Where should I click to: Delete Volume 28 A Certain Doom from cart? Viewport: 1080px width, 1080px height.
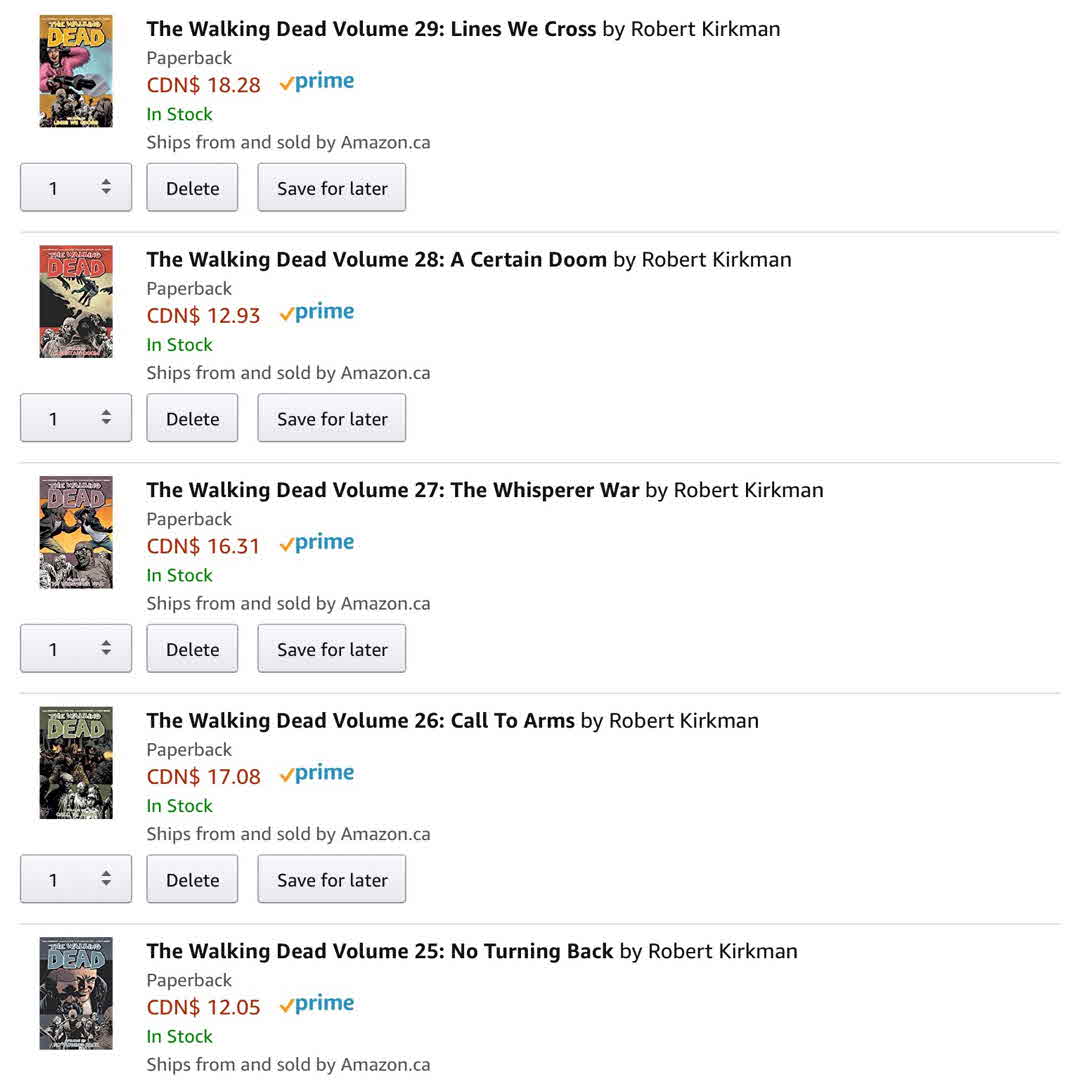192,418
